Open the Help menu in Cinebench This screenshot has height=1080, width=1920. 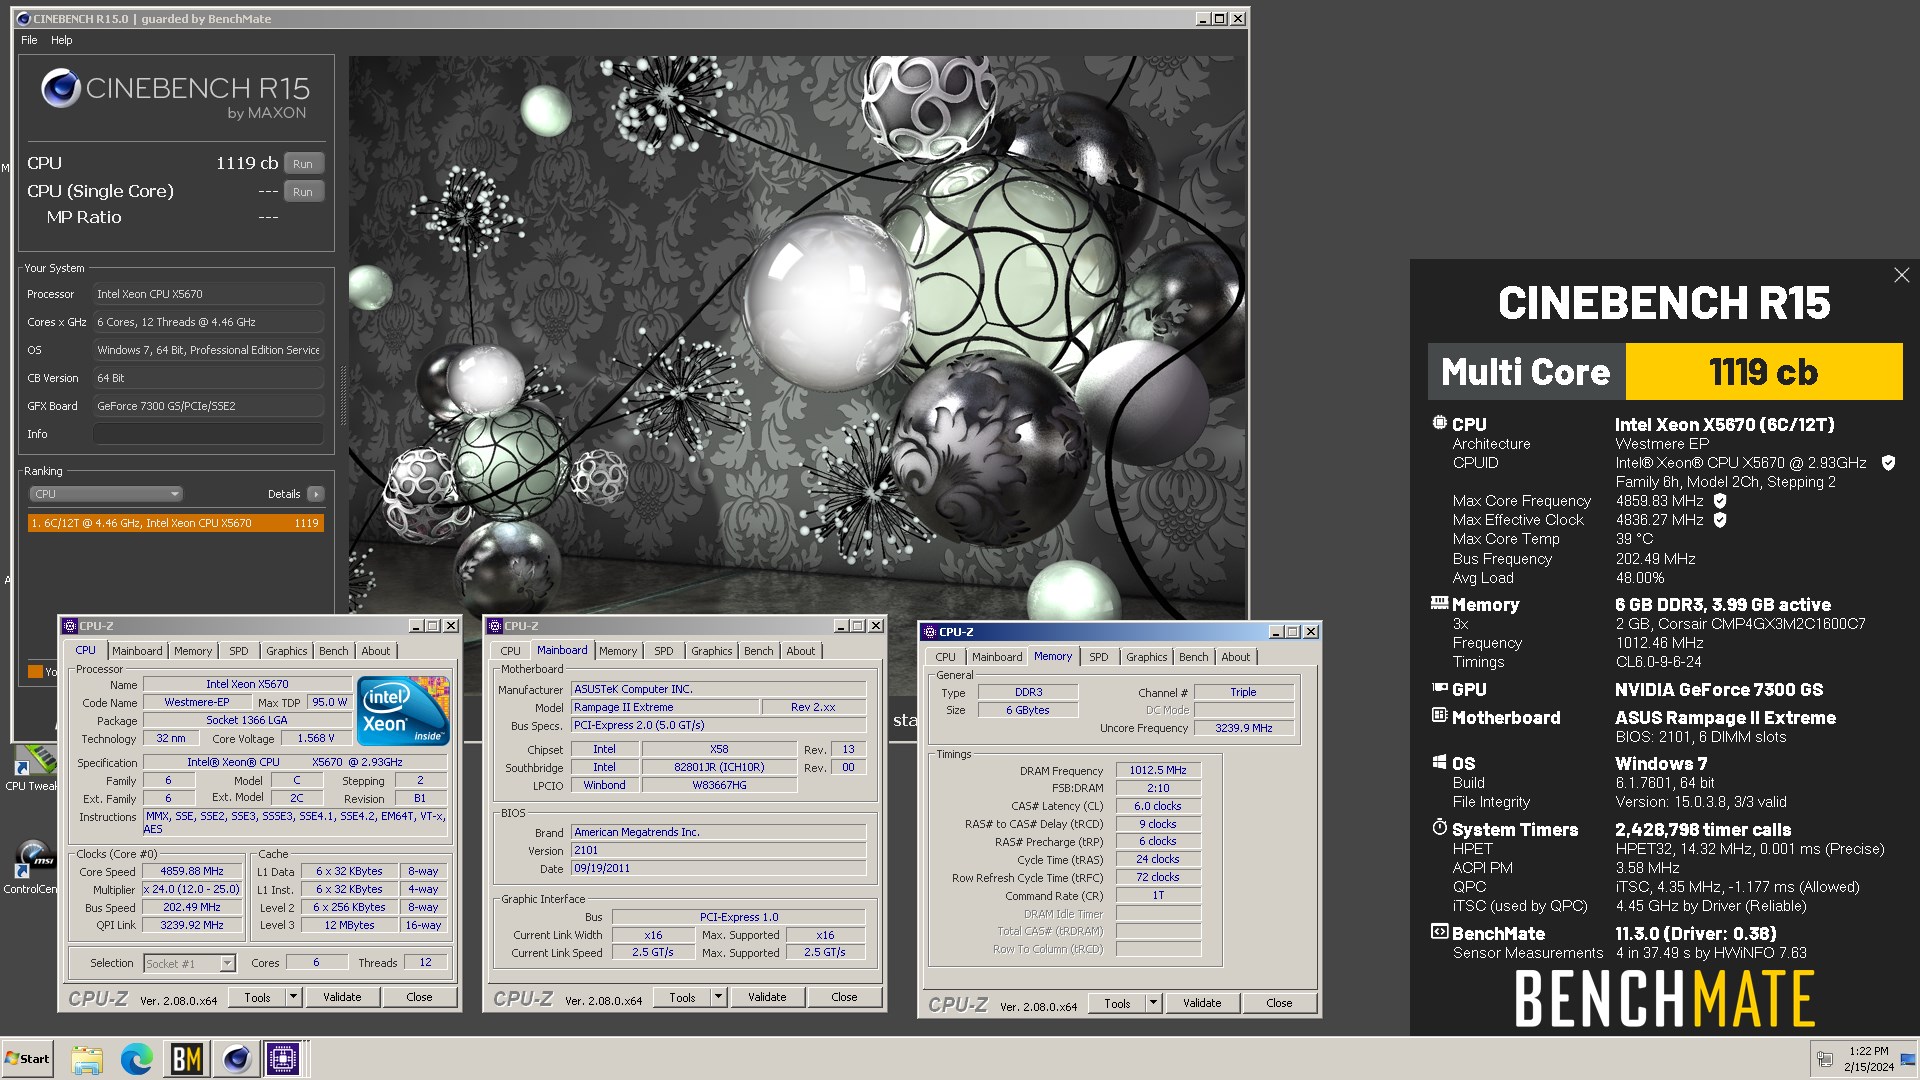[62, 40]
